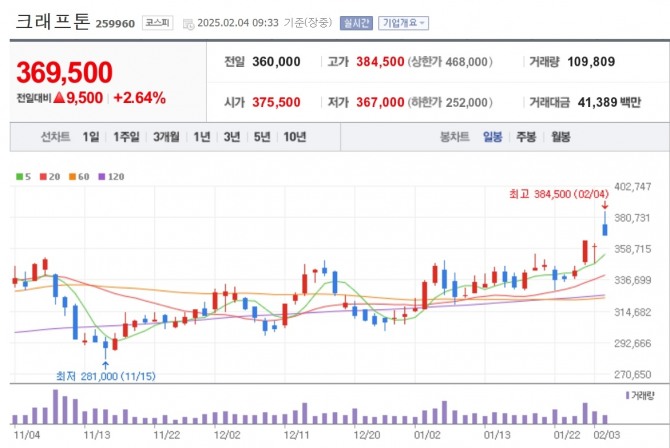Click the stock code 259960

115,24
